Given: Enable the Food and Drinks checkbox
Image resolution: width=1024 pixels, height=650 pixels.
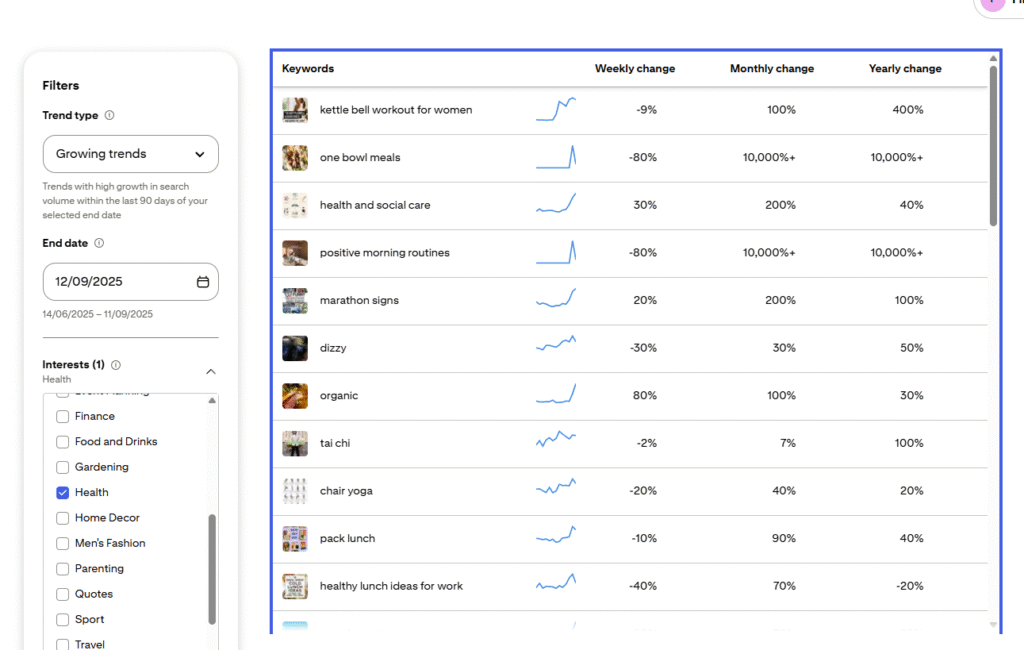Looking at the screenshot, I should [x=63, y=442].
